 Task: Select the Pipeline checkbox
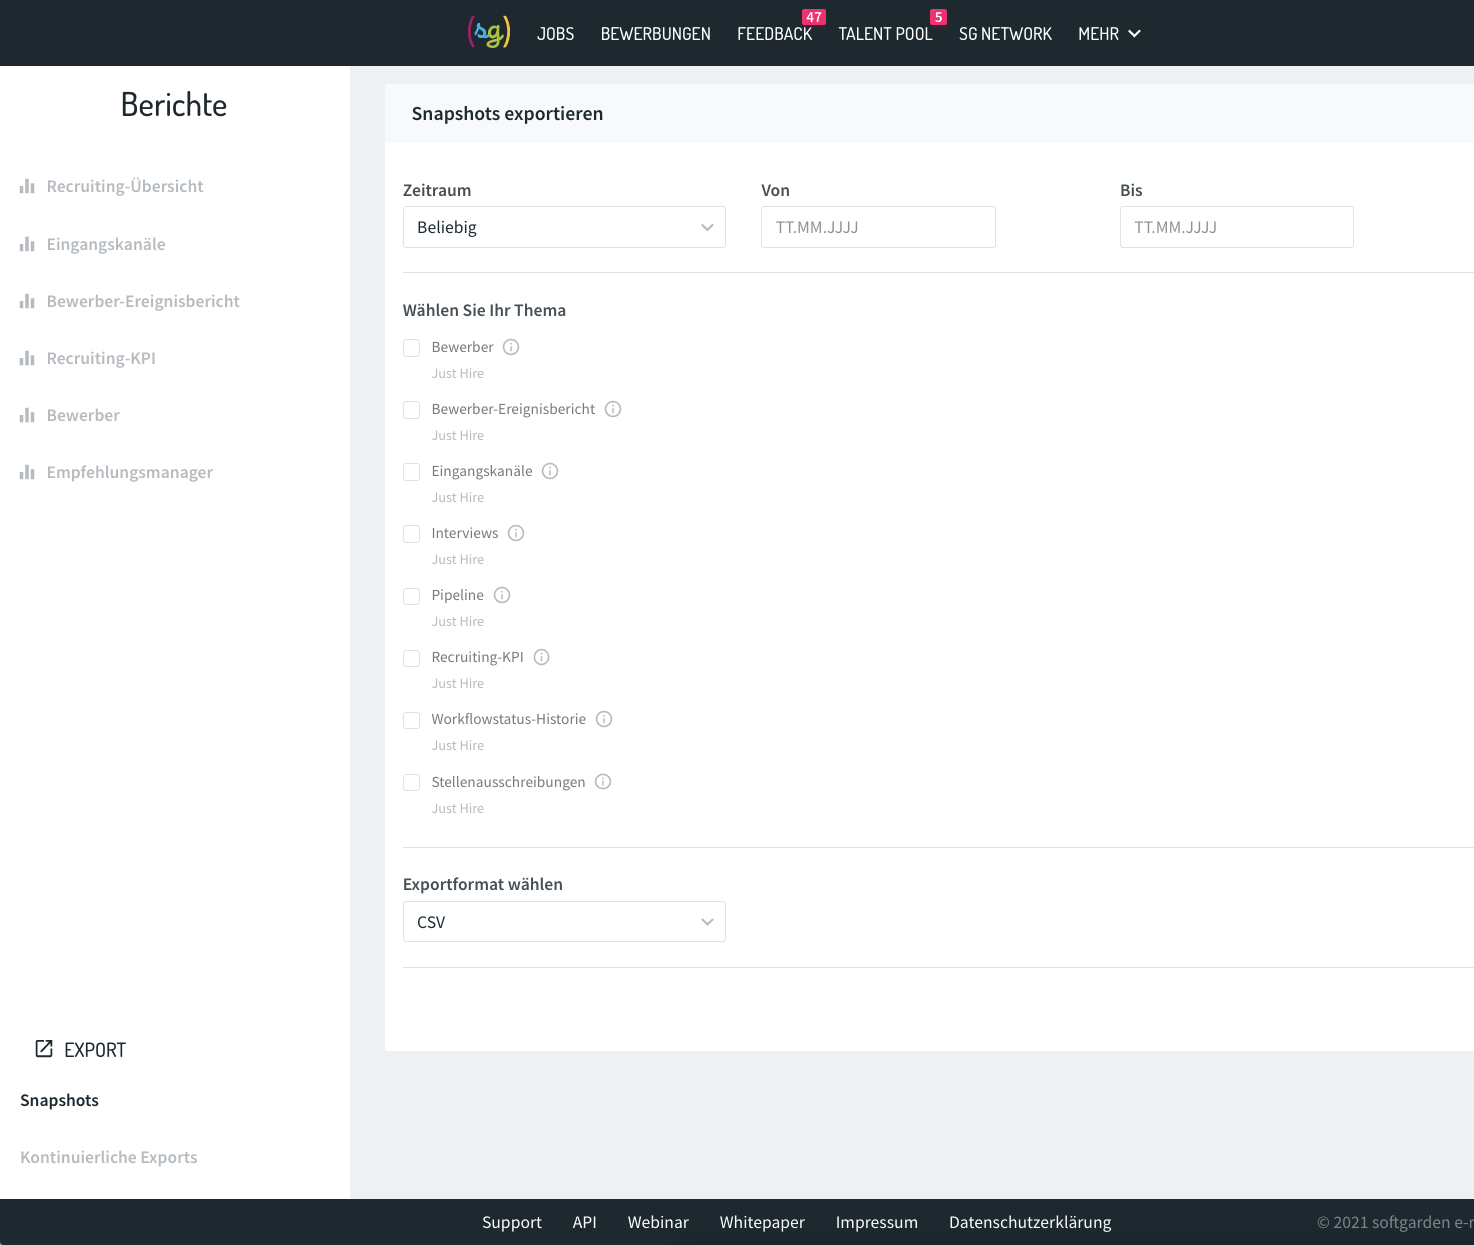[411, 596]
